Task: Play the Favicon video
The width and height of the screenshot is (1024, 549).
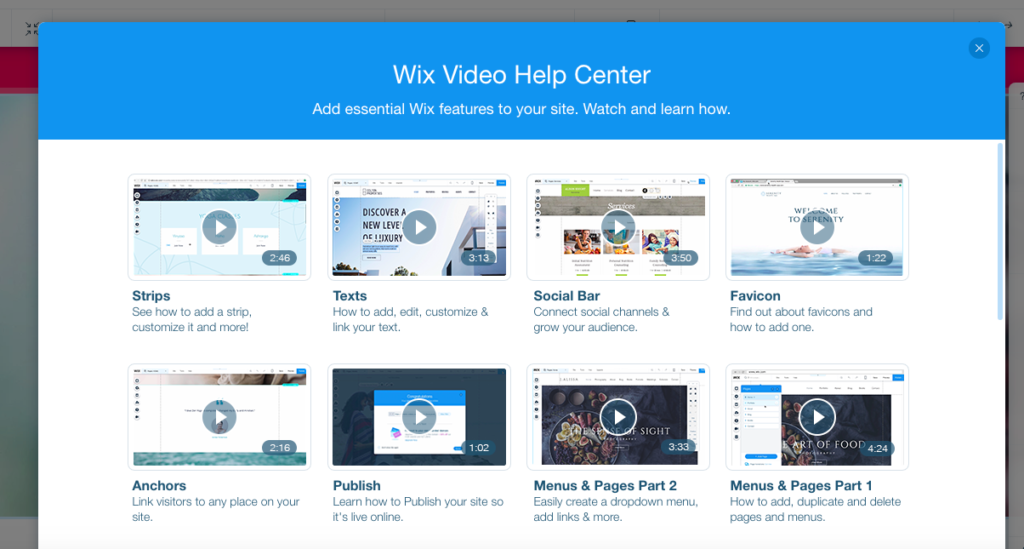Action: point(818,228)
